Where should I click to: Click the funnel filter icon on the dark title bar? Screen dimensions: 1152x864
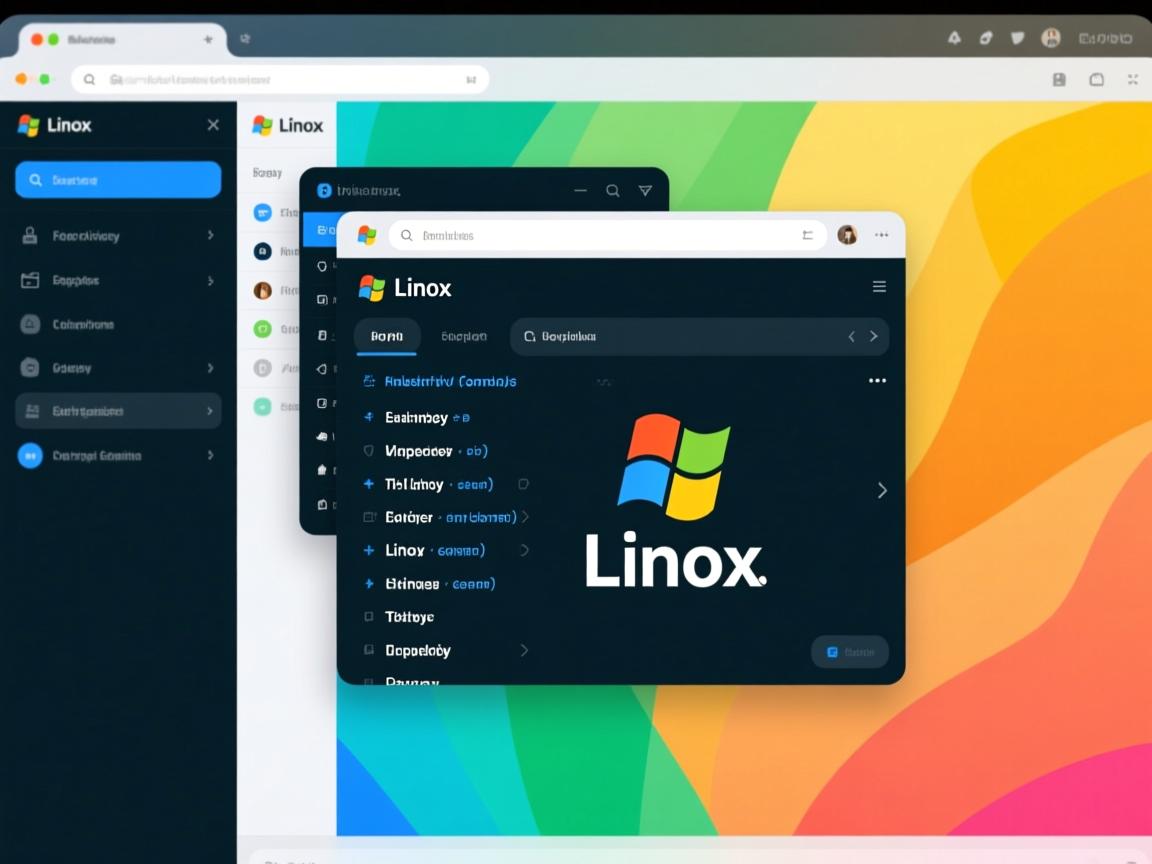click(645, 190)
